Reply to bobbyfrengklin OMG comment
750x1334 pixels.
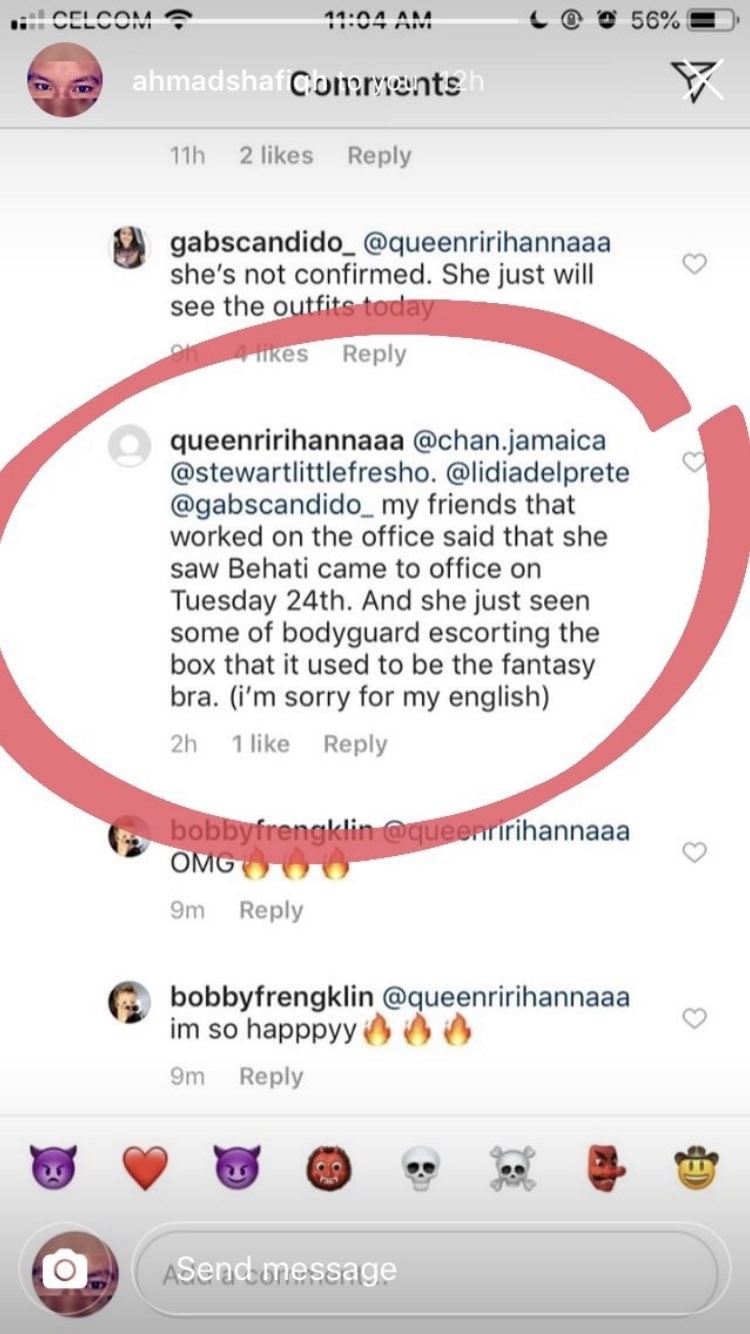pos(271,910)
